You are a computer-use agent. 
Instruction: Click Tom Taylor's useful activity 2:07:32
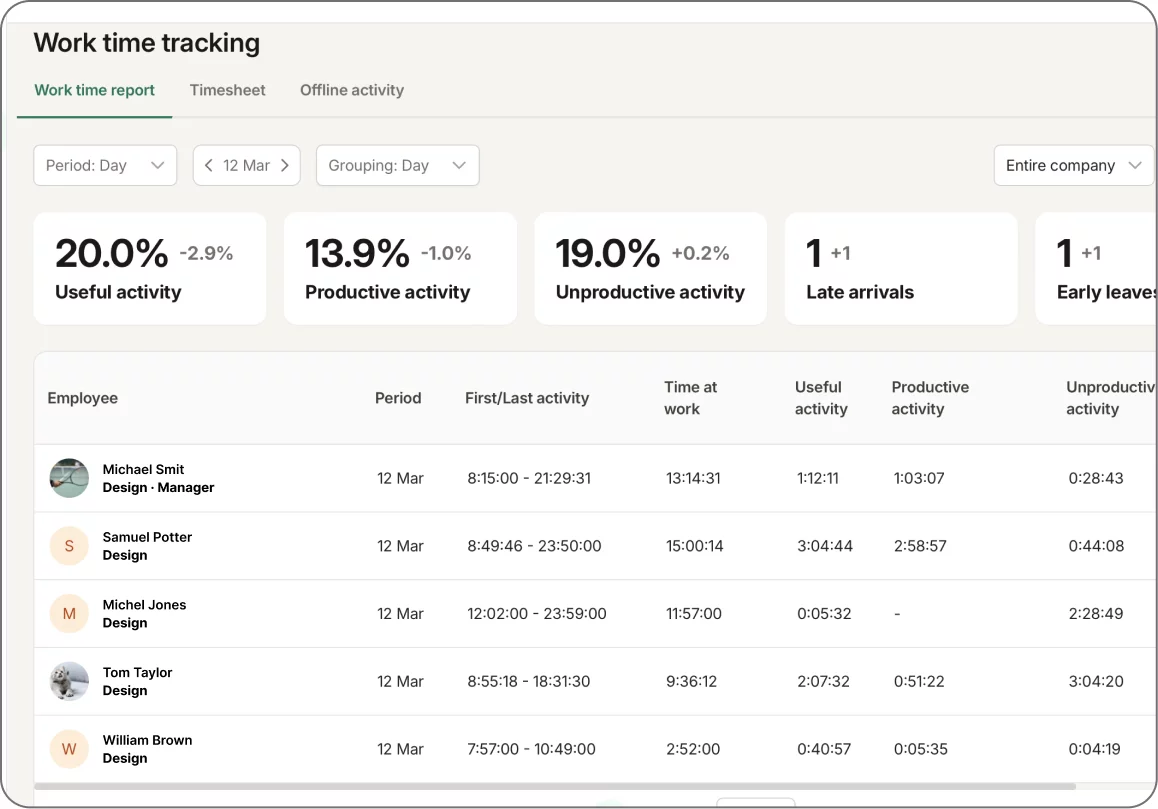(823, 681)
